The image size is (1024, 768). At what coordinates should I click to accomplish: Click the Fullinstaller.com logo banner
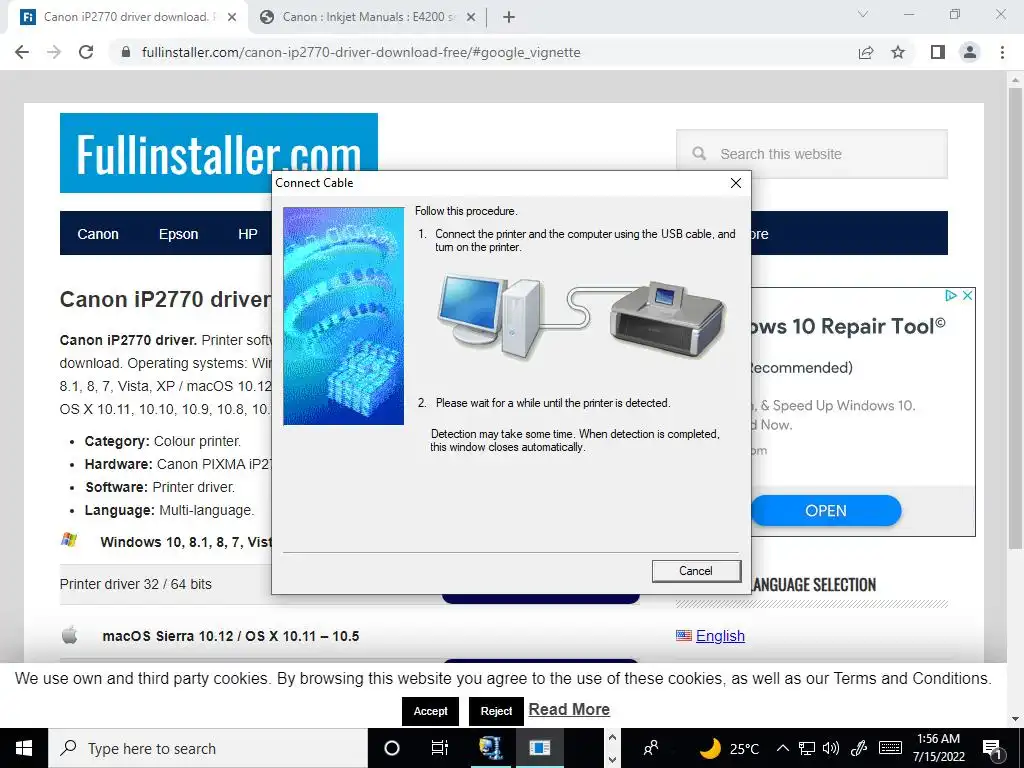219,153
